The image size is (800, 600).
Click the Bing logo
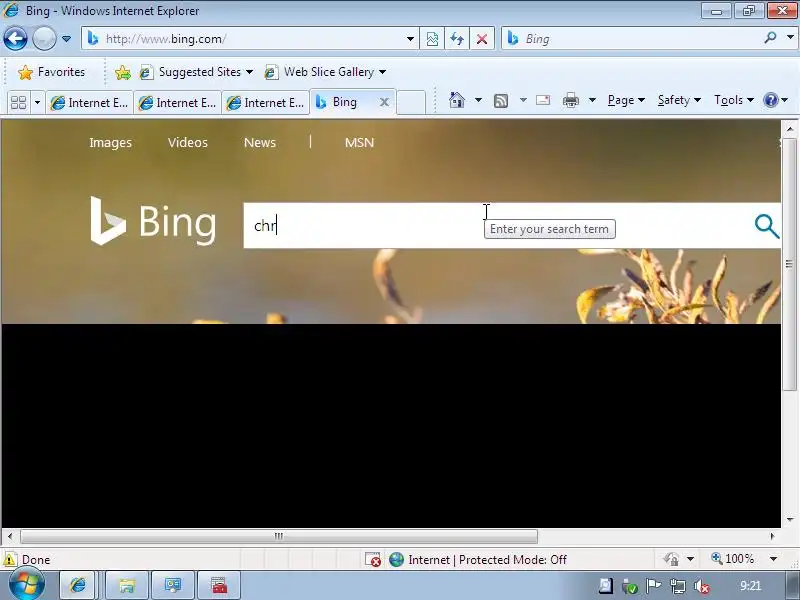point(153,221)
